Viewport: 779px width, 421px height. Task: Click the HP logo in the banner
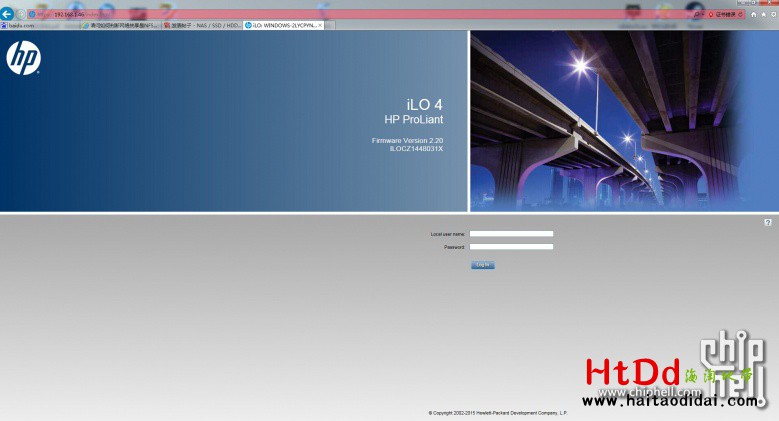coord(23,58)
